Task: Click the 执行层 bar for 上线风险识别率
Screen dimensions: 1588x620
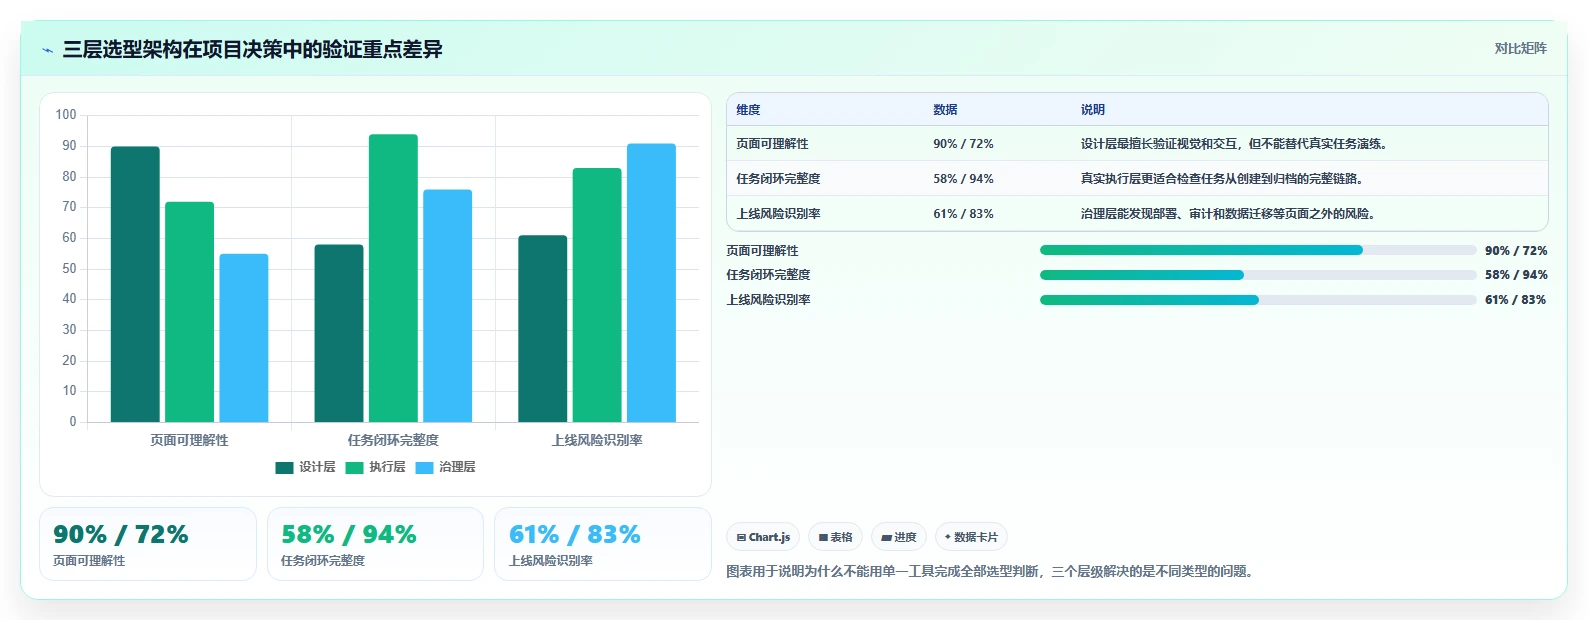Action: click(597, 295)
